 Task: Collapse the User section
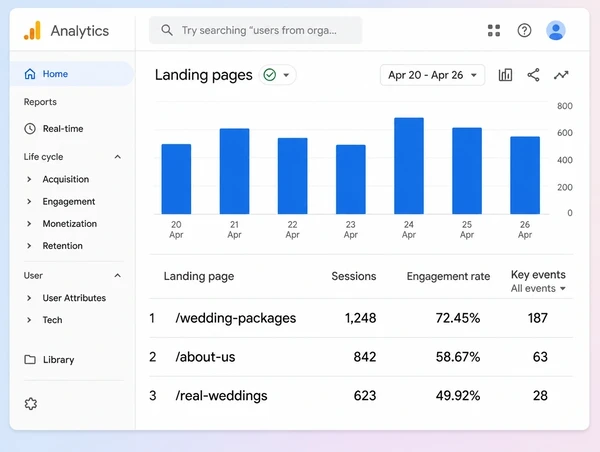118,276
